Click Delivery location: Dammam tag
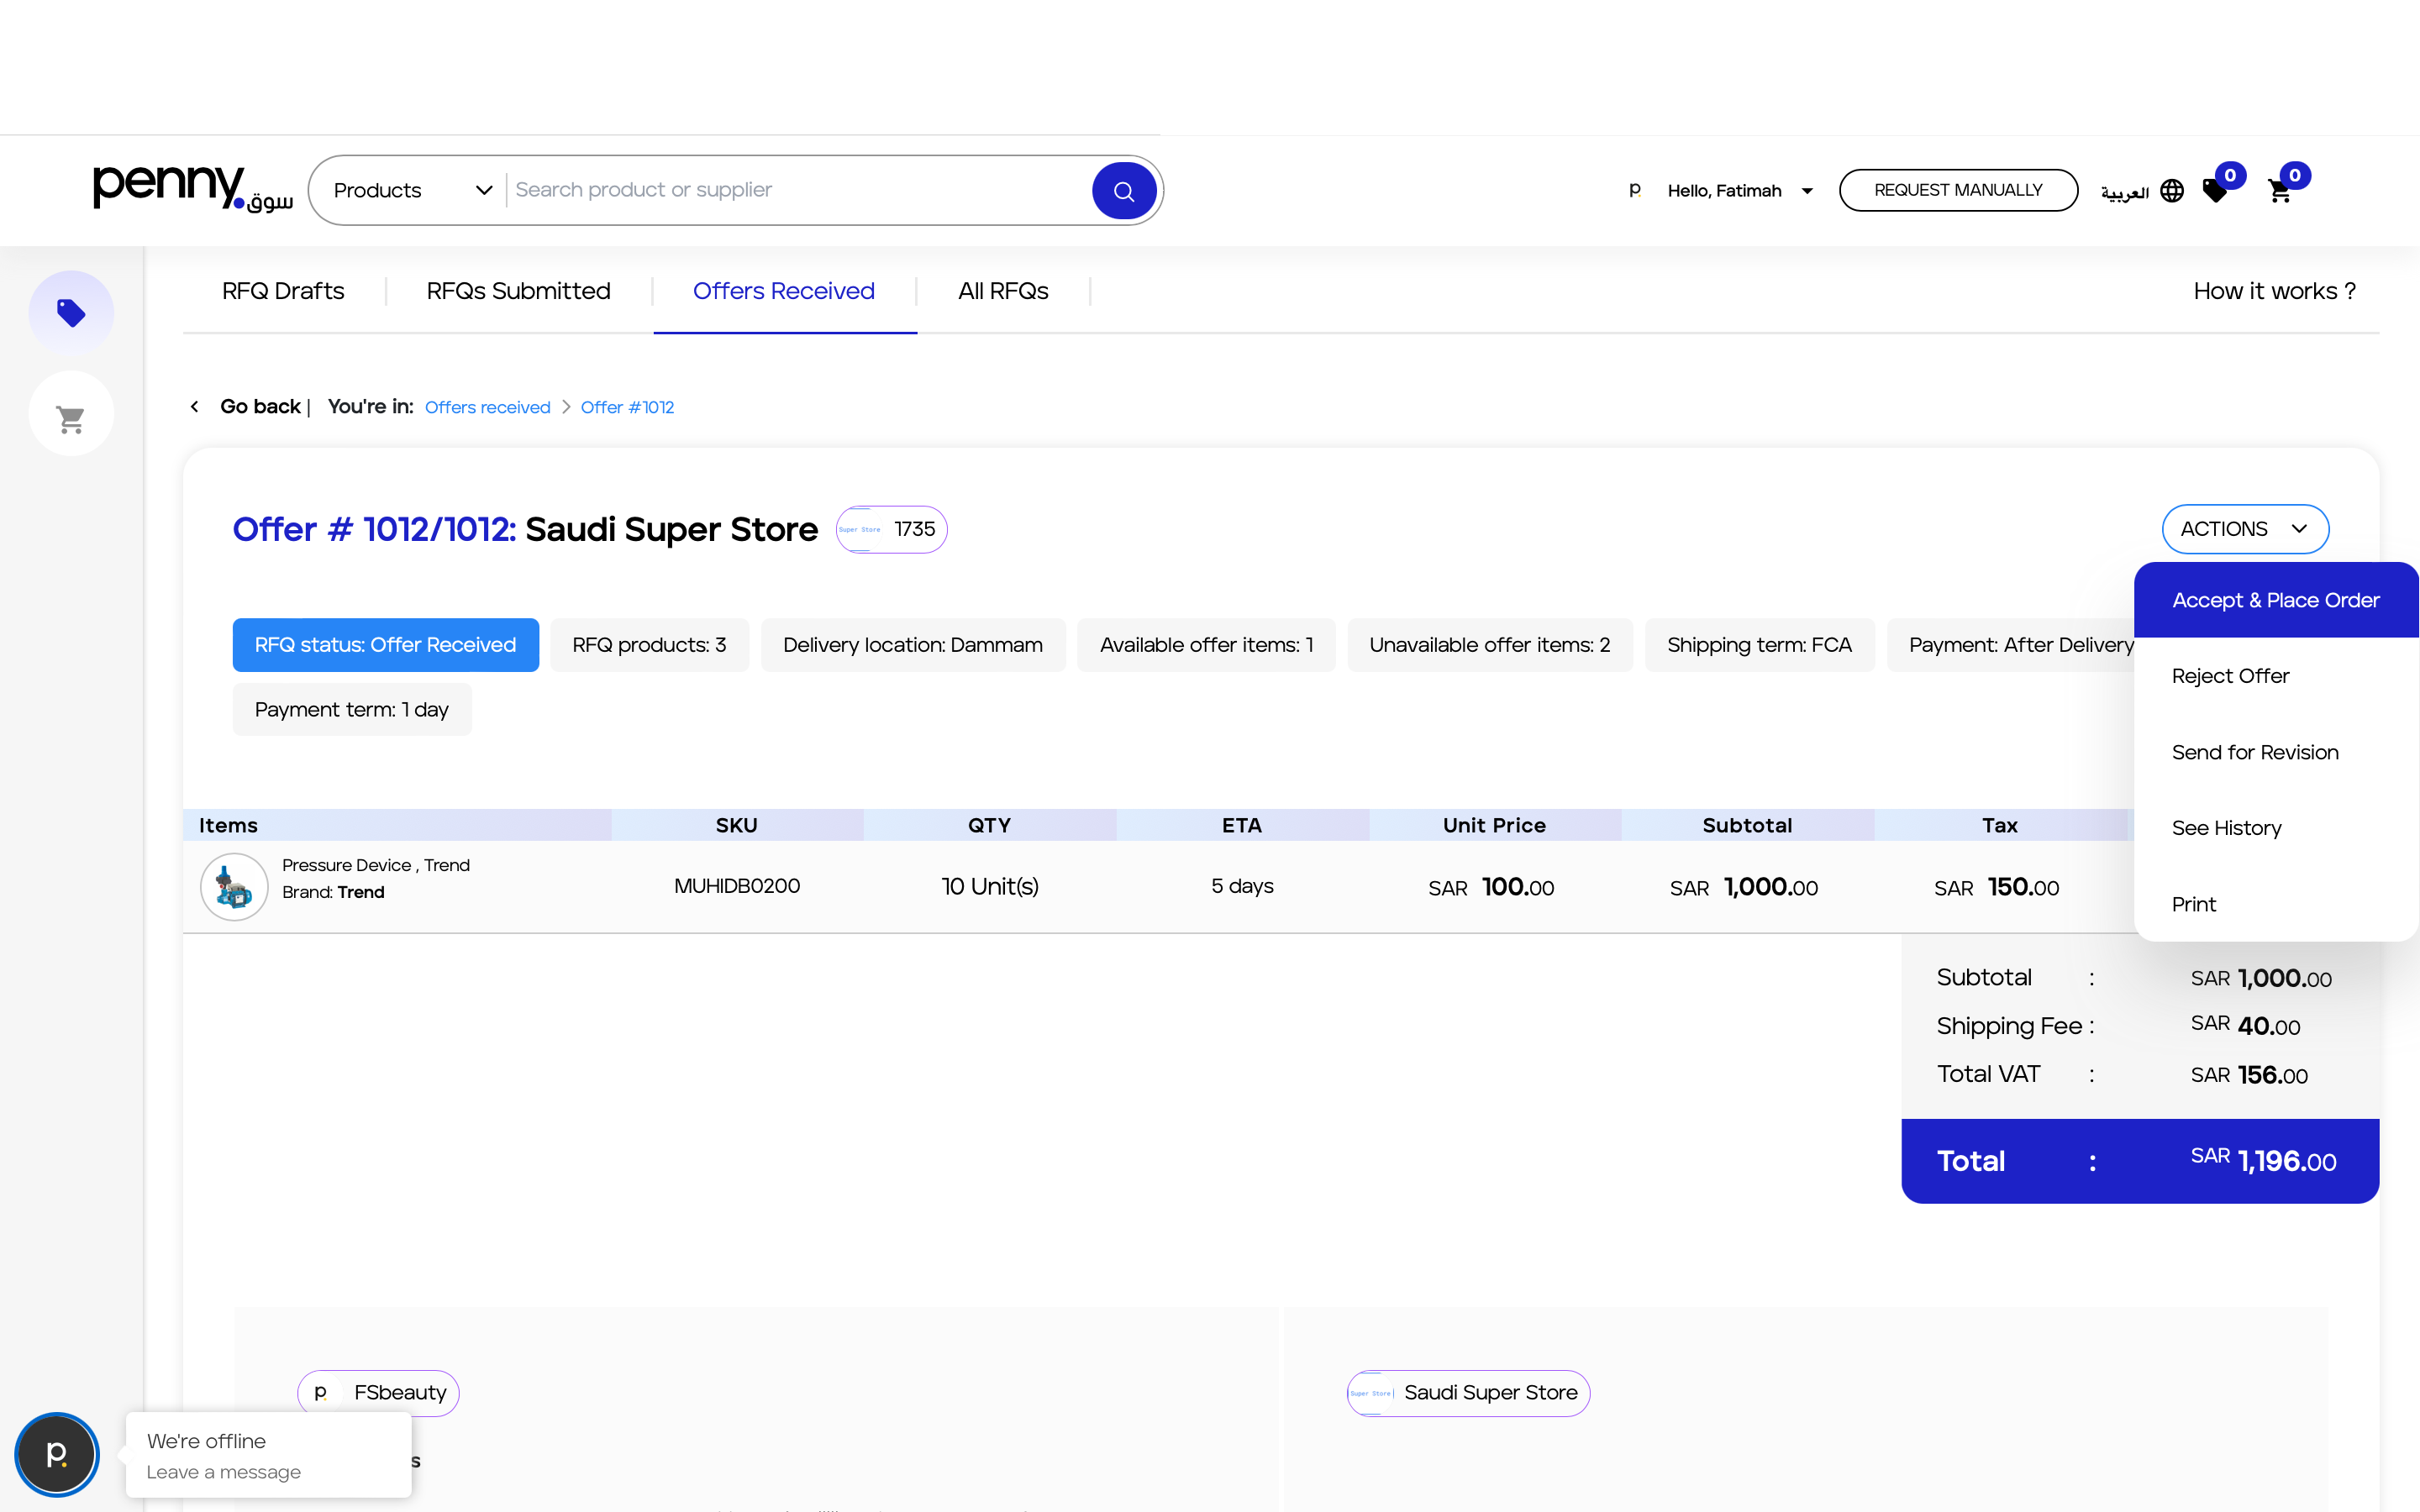The image size is (2420, 1512). pyautogui.click(x=913, y=645)
